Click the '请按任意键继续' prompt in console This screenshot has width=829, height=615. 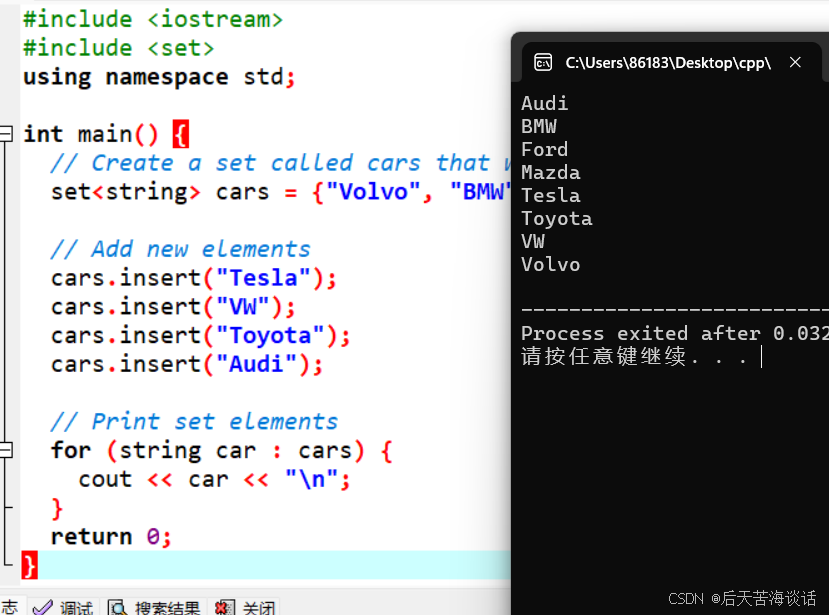(634, 356)
